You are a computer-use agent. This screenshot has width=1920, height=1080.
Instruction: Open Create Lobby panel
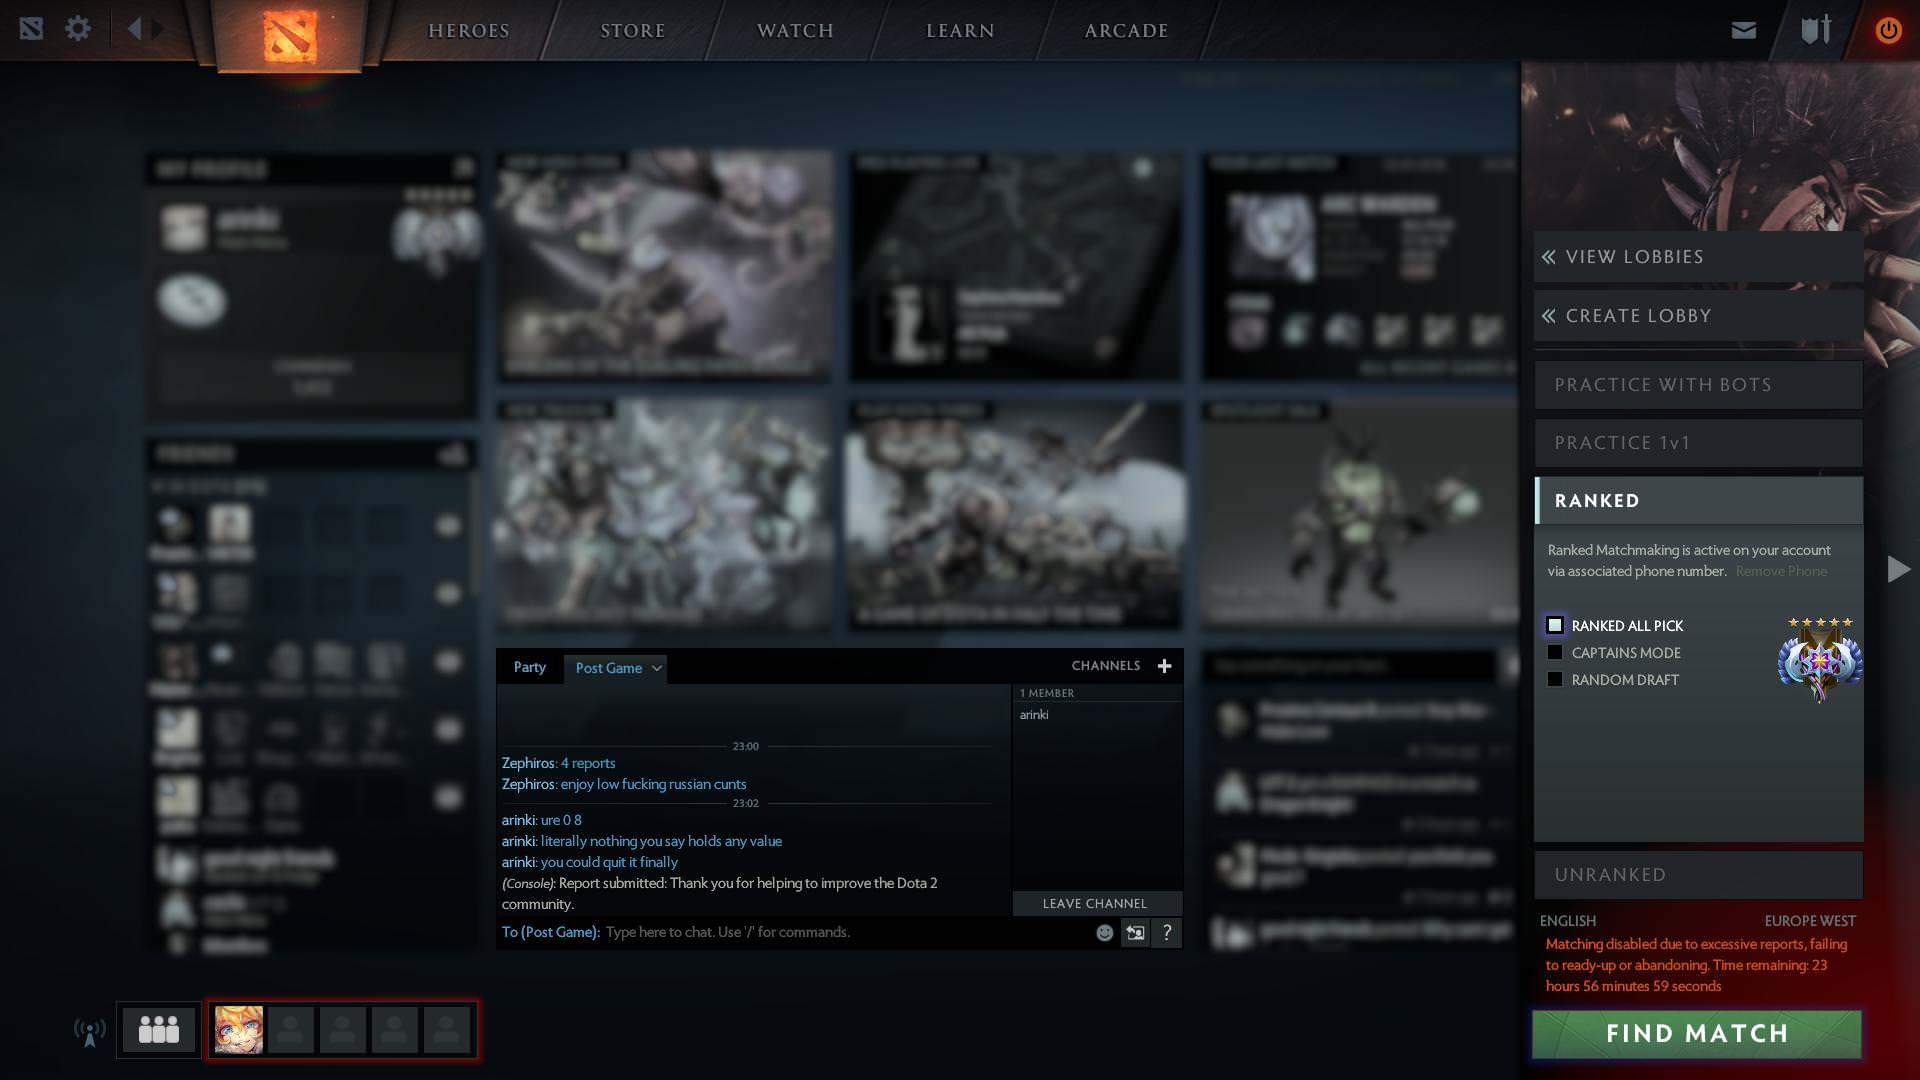pos(1698,316)
